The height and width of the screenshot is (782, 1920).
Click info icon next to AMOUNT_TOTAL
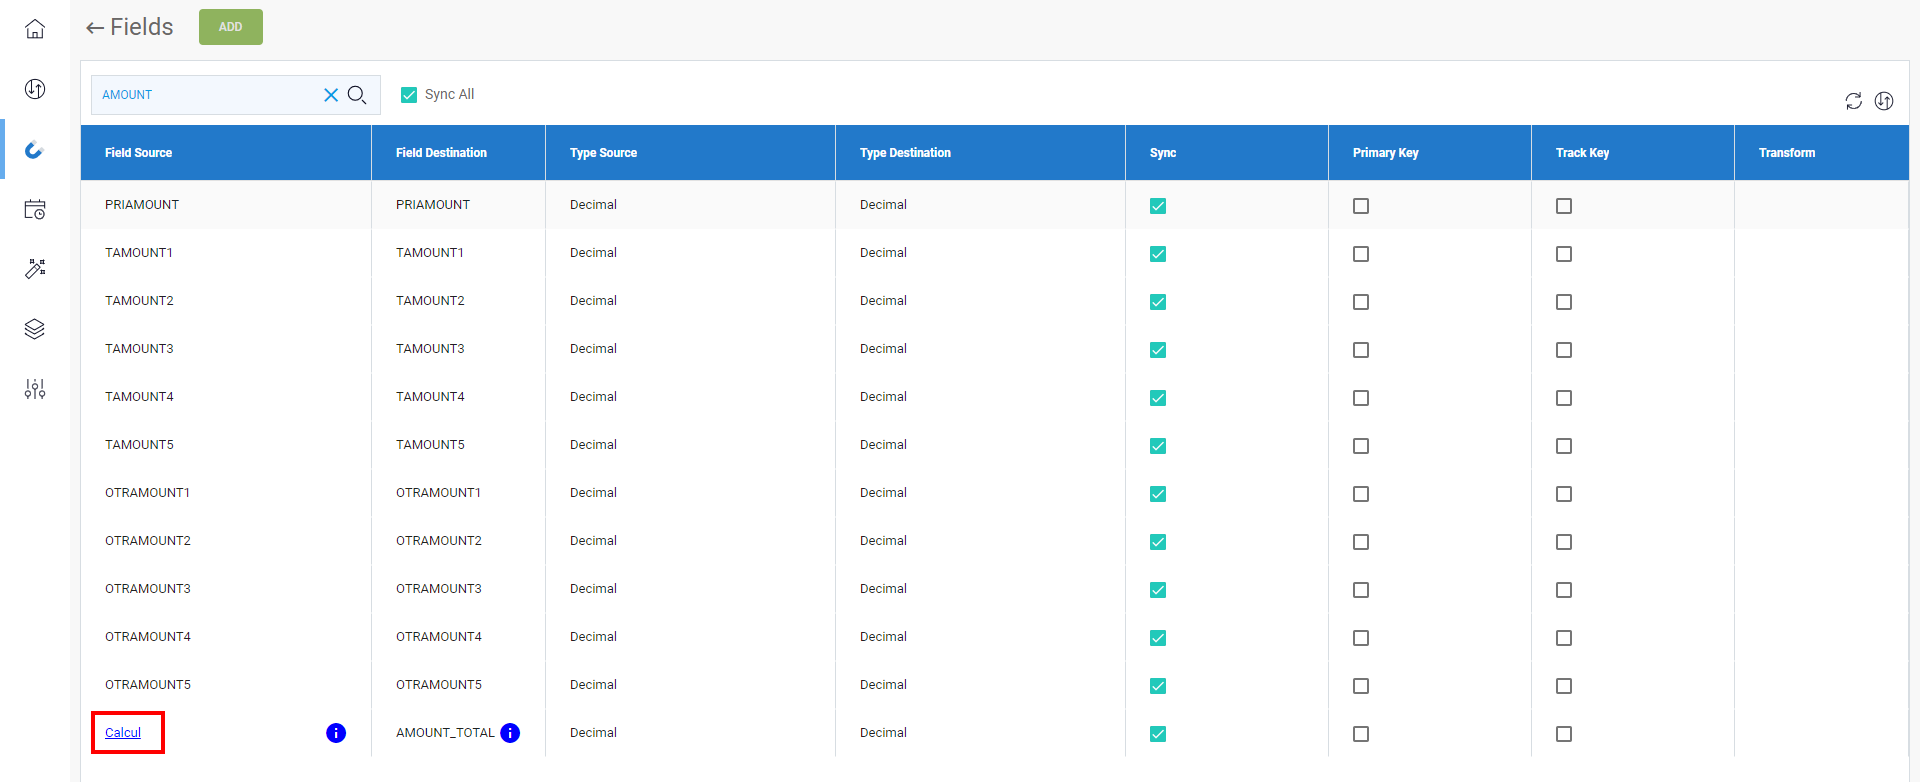click(x=510, y=733)
